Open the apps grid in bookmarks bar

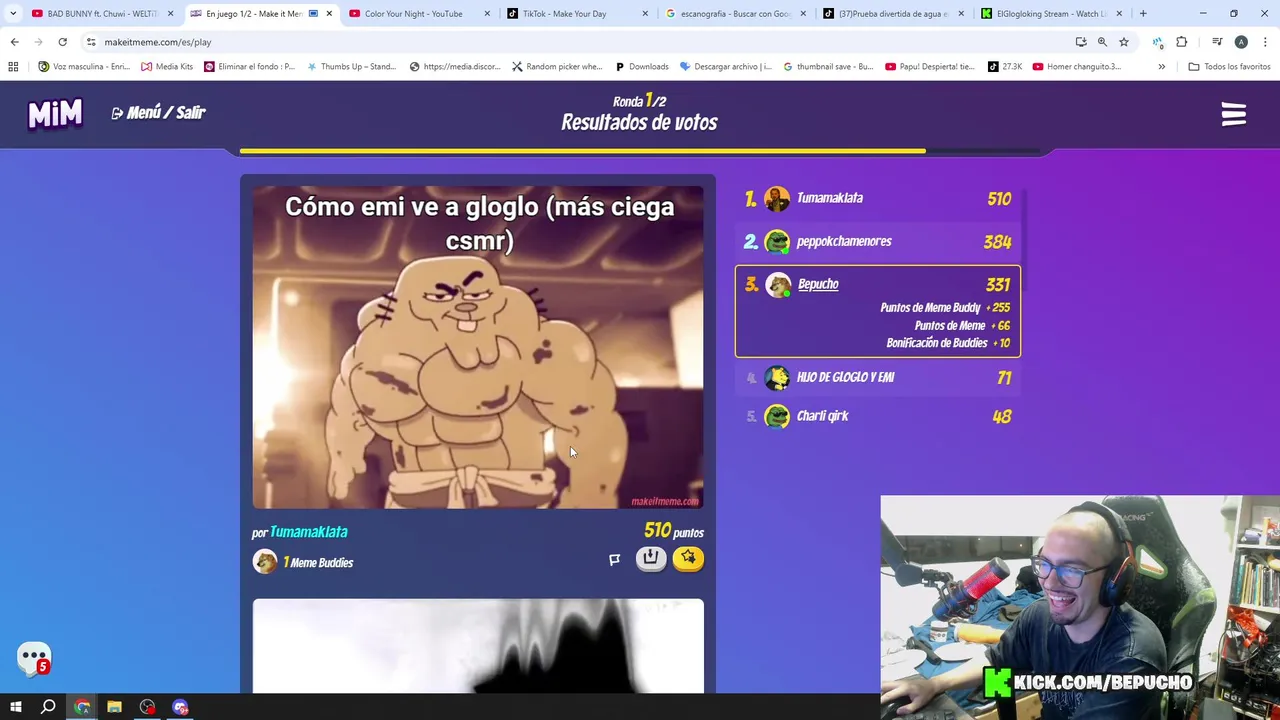[x=13, y=67]
